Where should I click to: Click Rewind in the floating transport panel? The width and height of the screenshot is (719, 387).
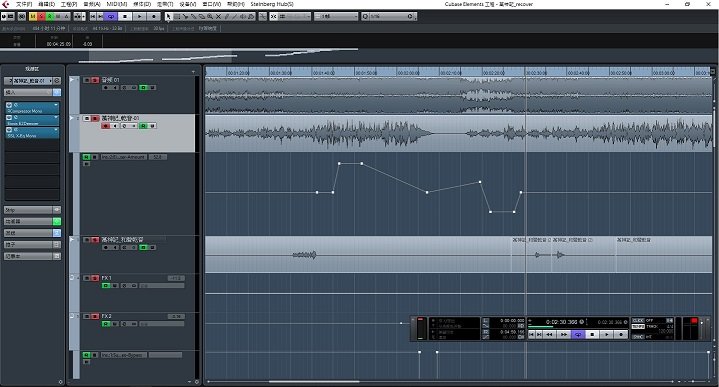tap(550, 335)
